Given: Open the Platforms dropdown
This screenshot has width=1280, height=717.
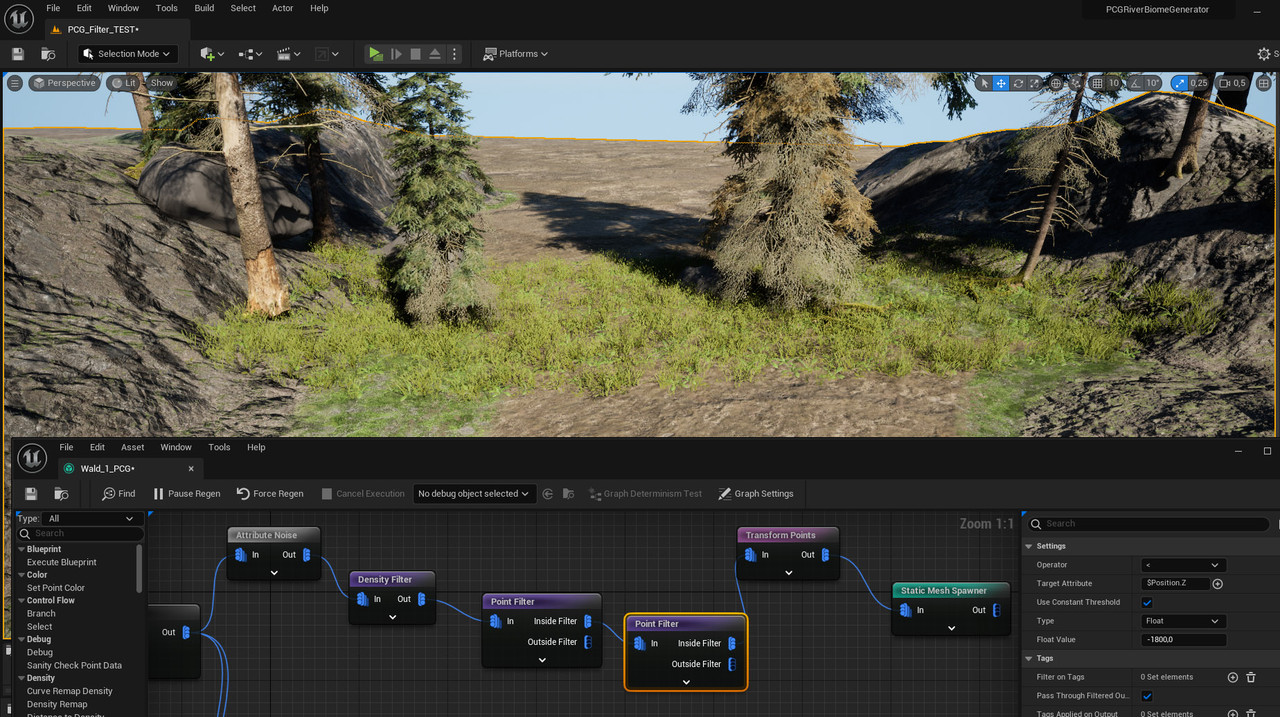Looking at the screenshot, I should click(516, 54).
